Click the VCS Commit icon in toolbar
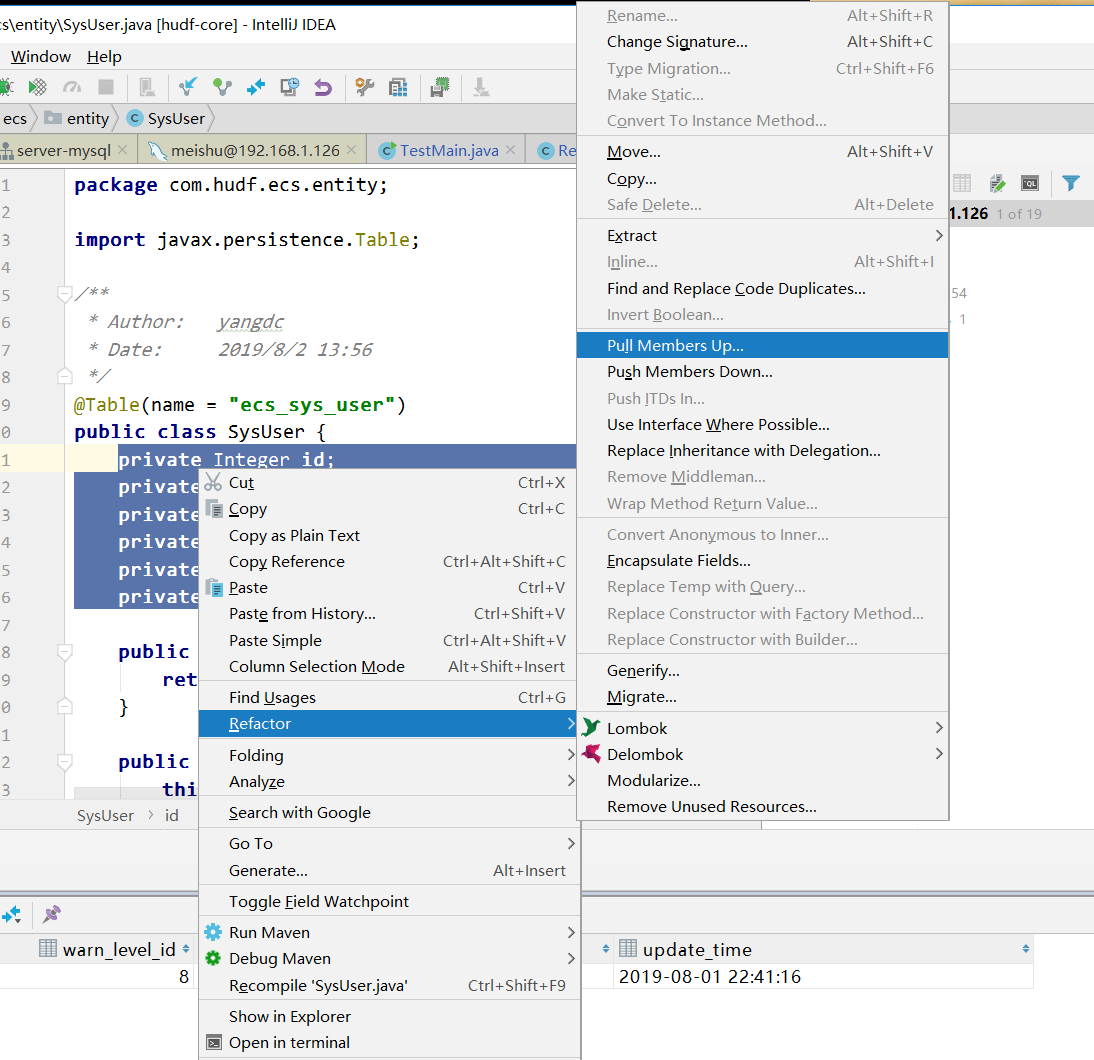The width and height of the screenshot is (1094, 1060). (222, 87)
